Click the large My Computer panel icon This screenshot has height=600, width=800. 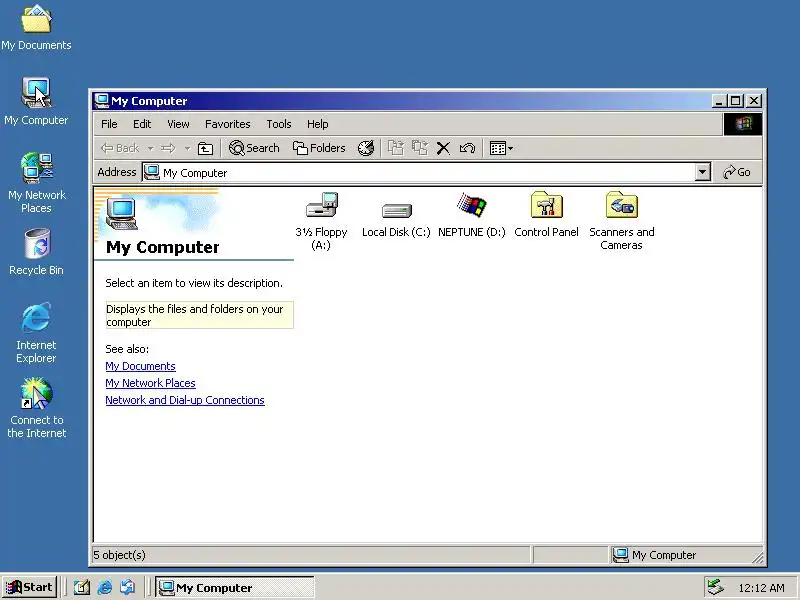[121, 213]
